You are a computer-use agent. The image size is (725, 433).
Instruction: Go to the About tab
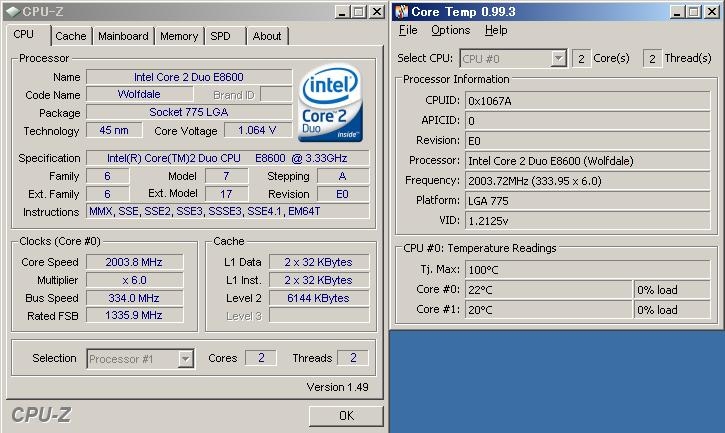[x=267, y=36]
